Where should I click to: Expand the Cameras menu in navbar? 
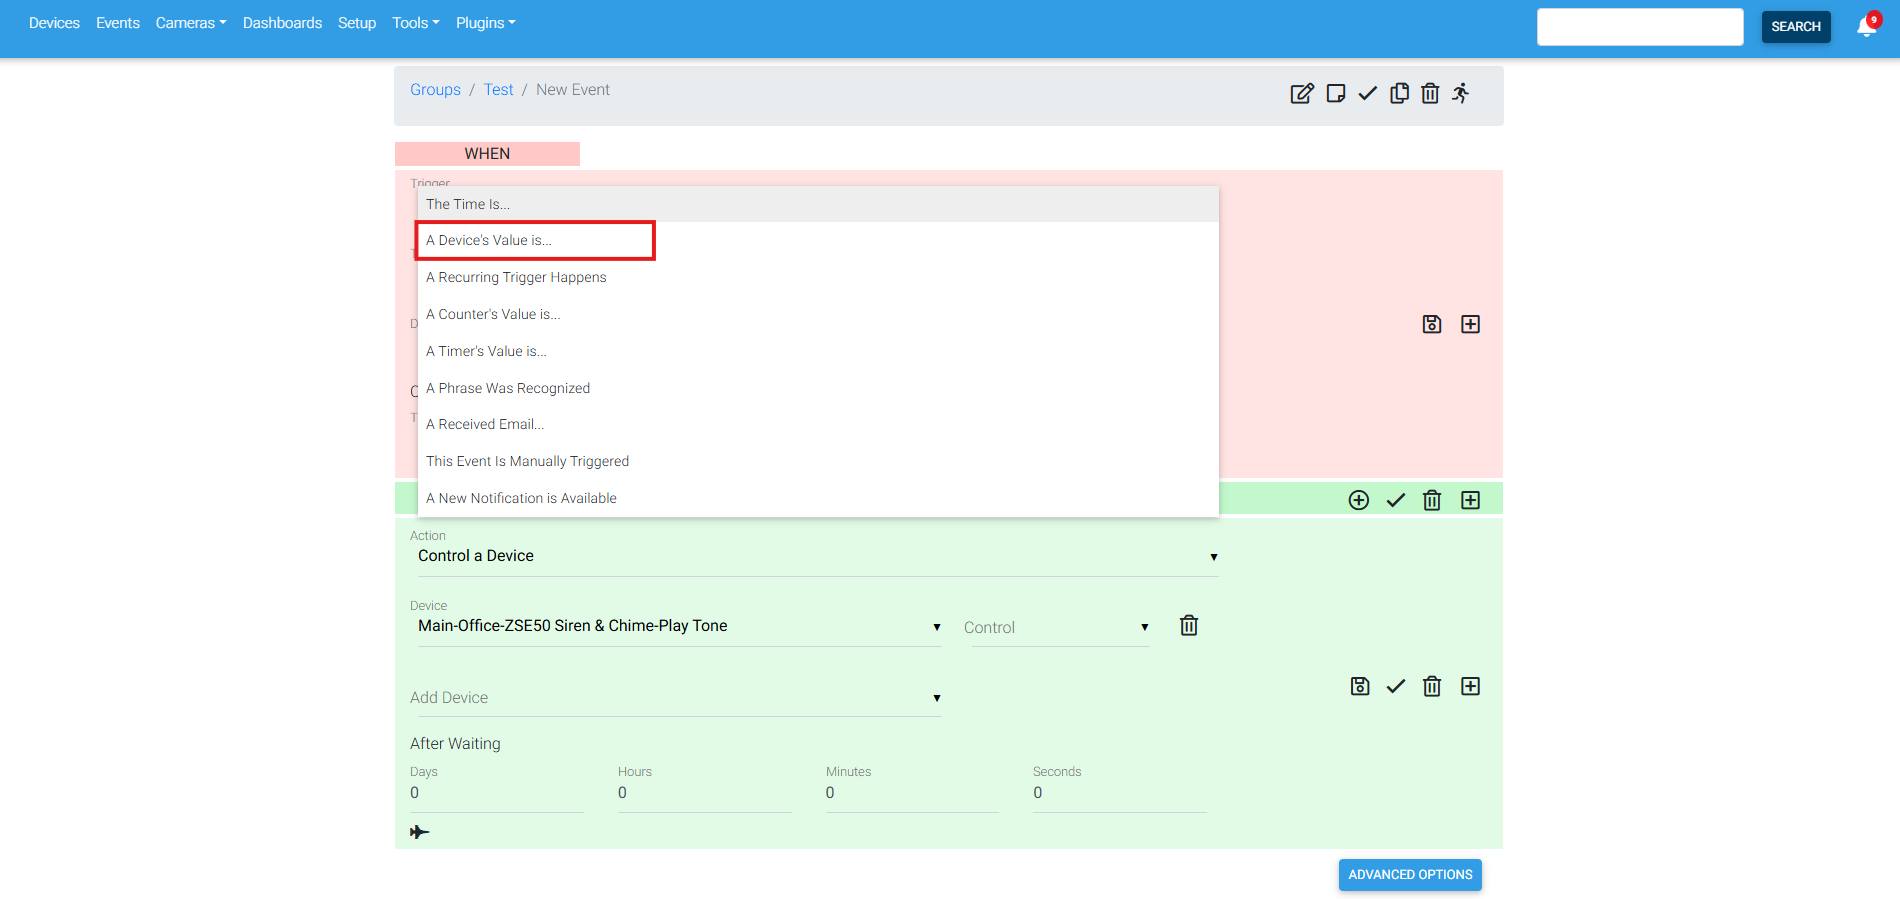(191, 23)
